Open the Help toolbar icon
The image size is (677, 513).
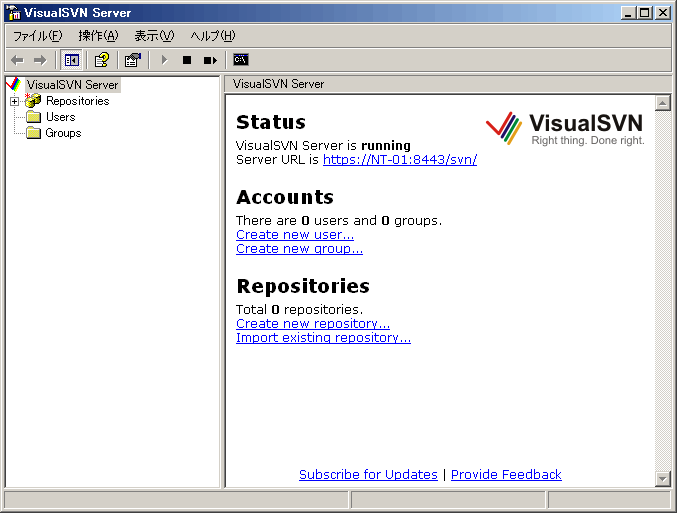(x=102, y=60)
